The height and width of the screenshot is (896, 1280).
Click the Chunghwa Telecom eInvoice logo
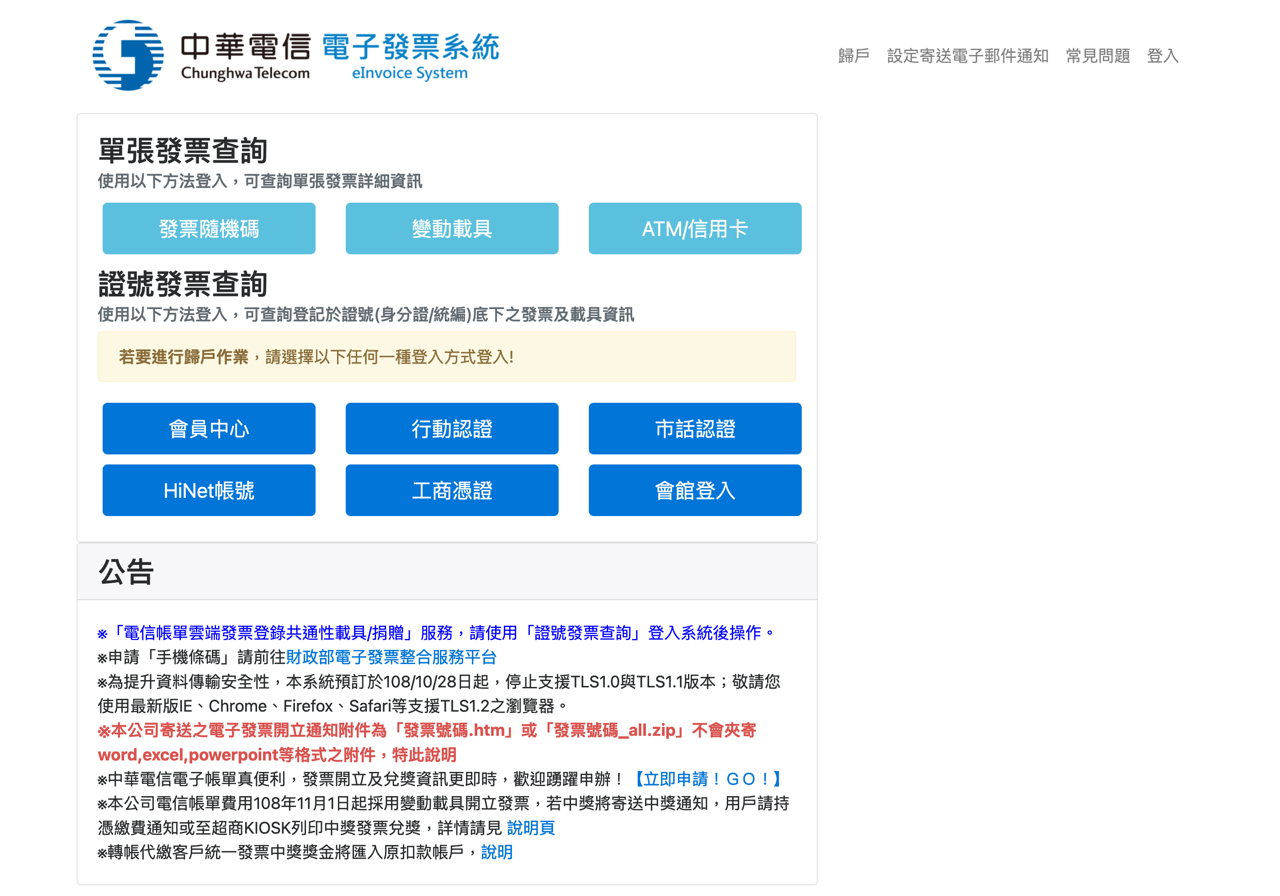(296, 55)
